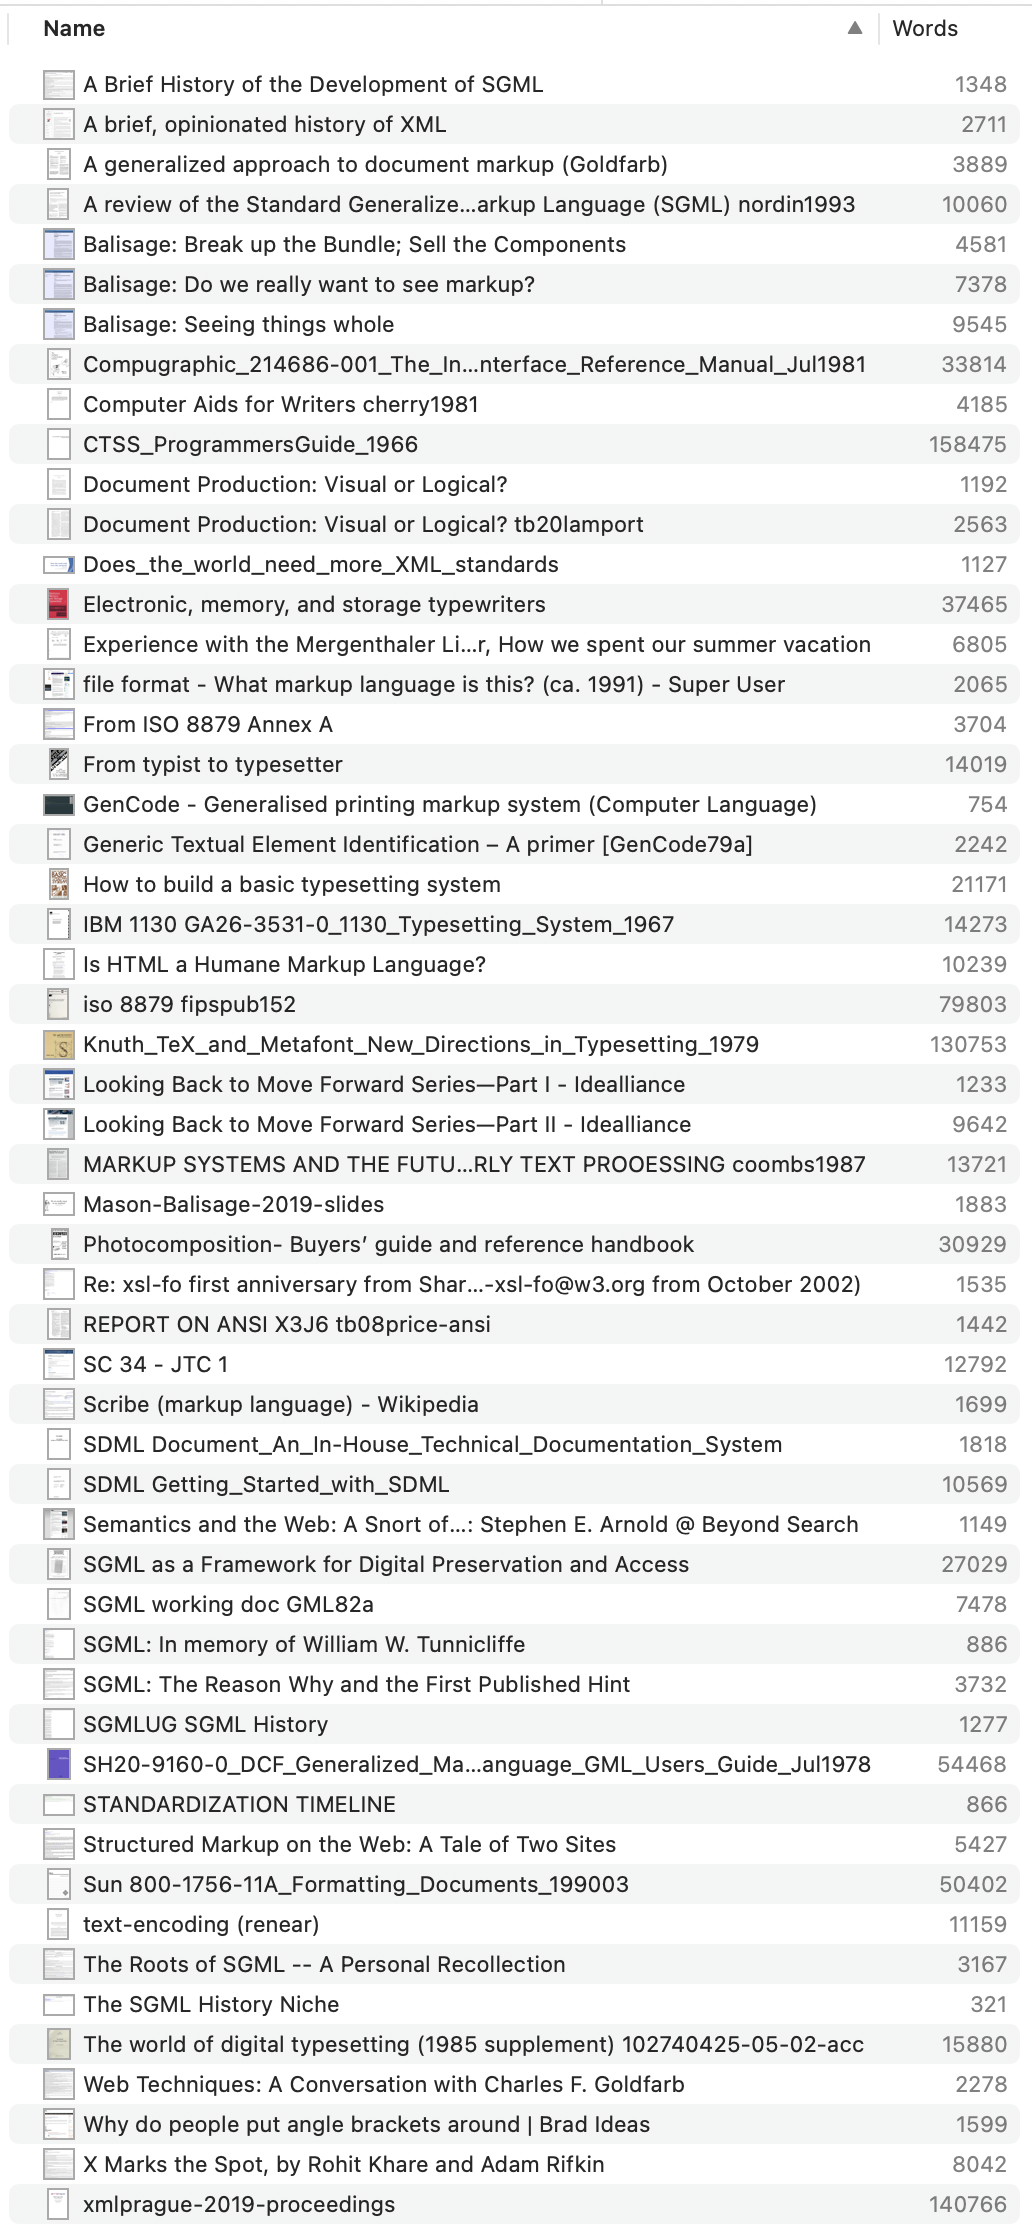
Task: Select Scribe (markup language) - Wikipedia entry
Action: coord(280,1404)
